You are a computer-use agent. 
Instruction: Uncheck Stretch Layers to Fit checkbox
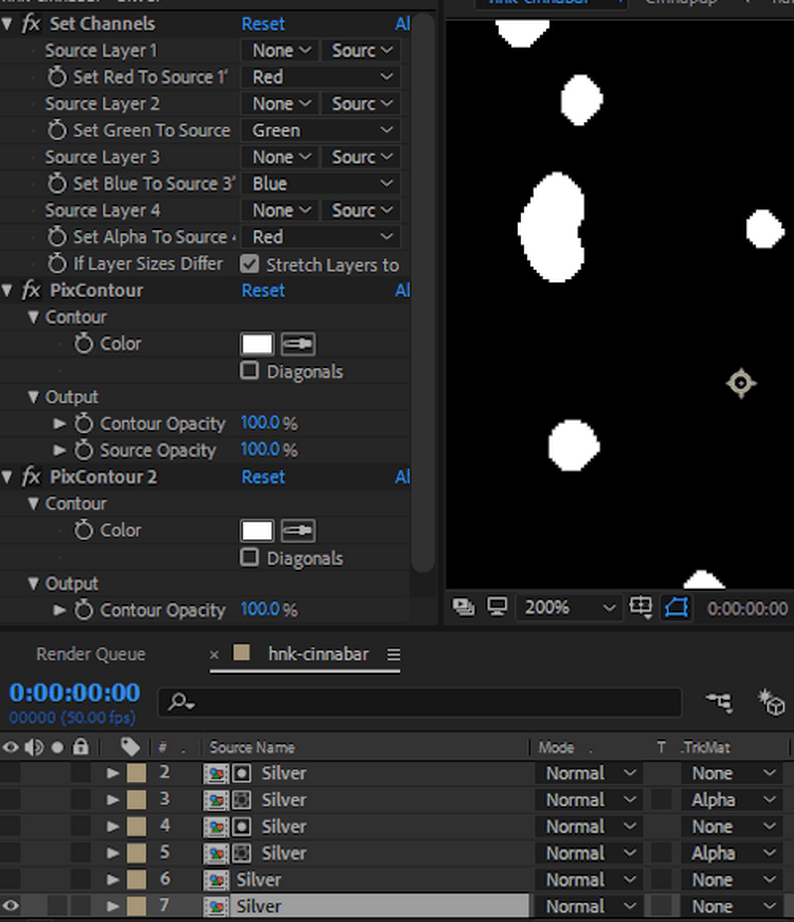point(250,265)
